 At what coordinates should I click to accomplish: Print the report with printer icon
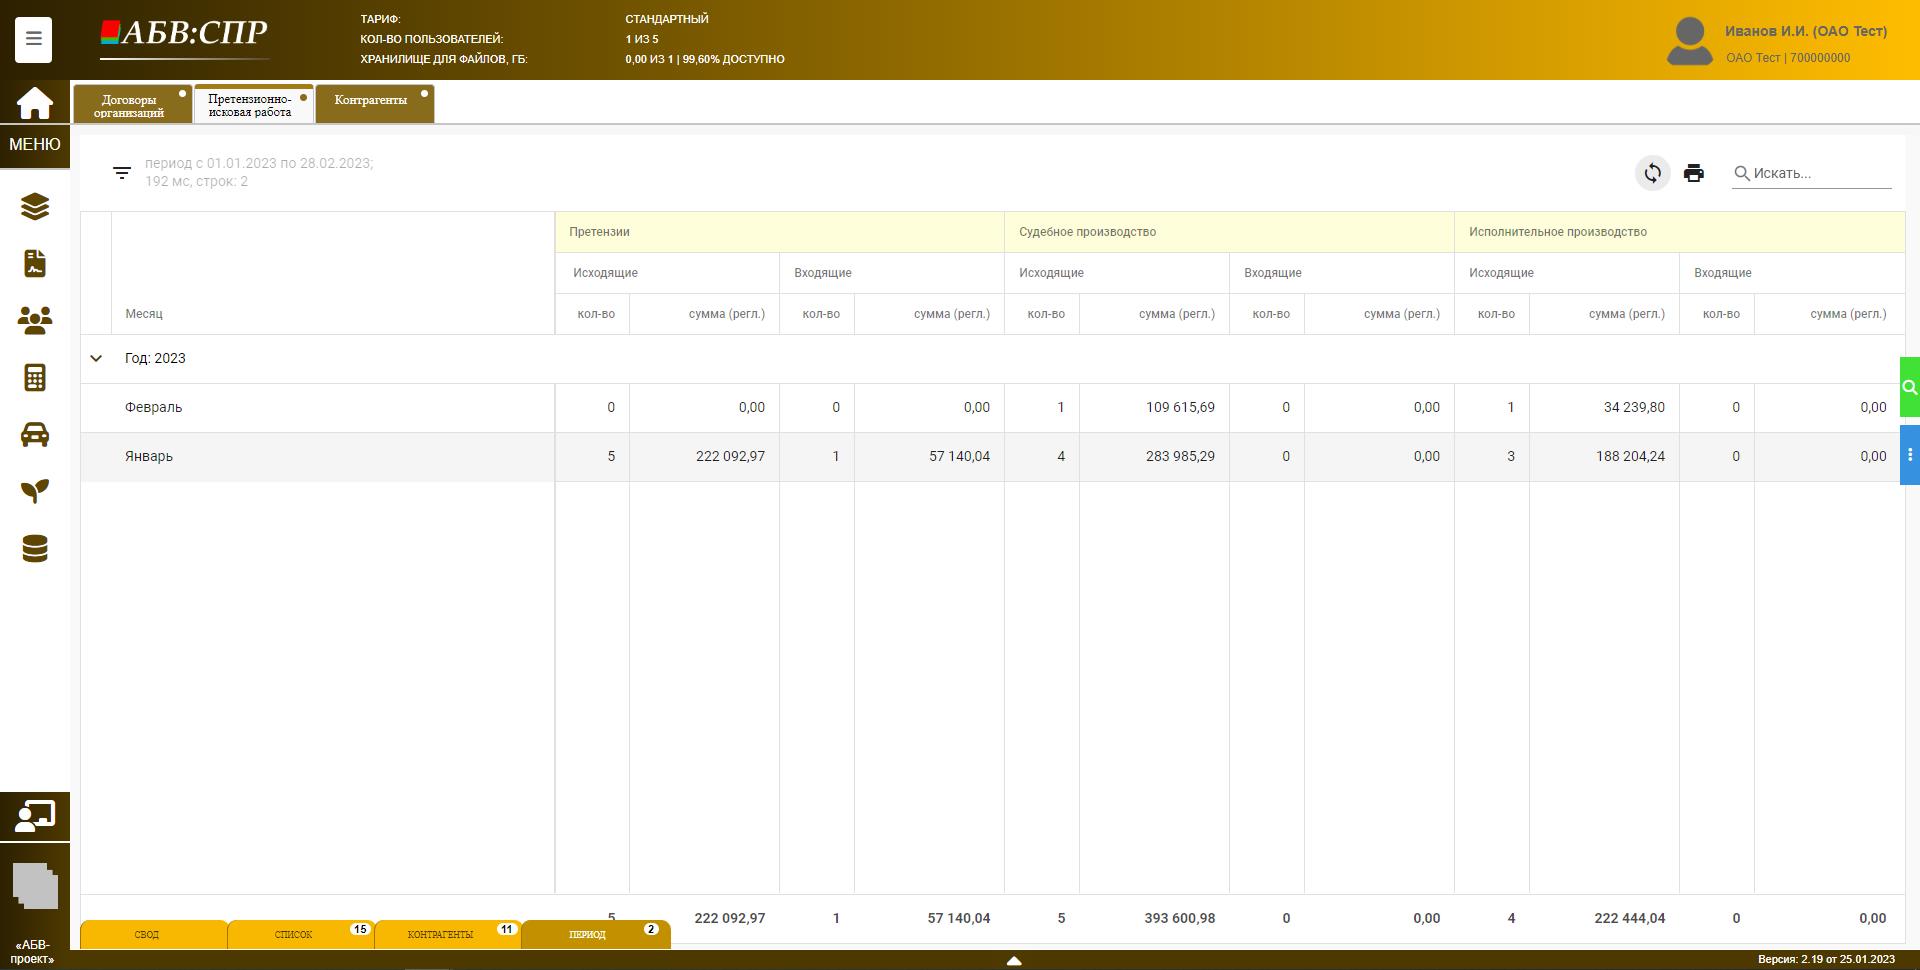1693,173
